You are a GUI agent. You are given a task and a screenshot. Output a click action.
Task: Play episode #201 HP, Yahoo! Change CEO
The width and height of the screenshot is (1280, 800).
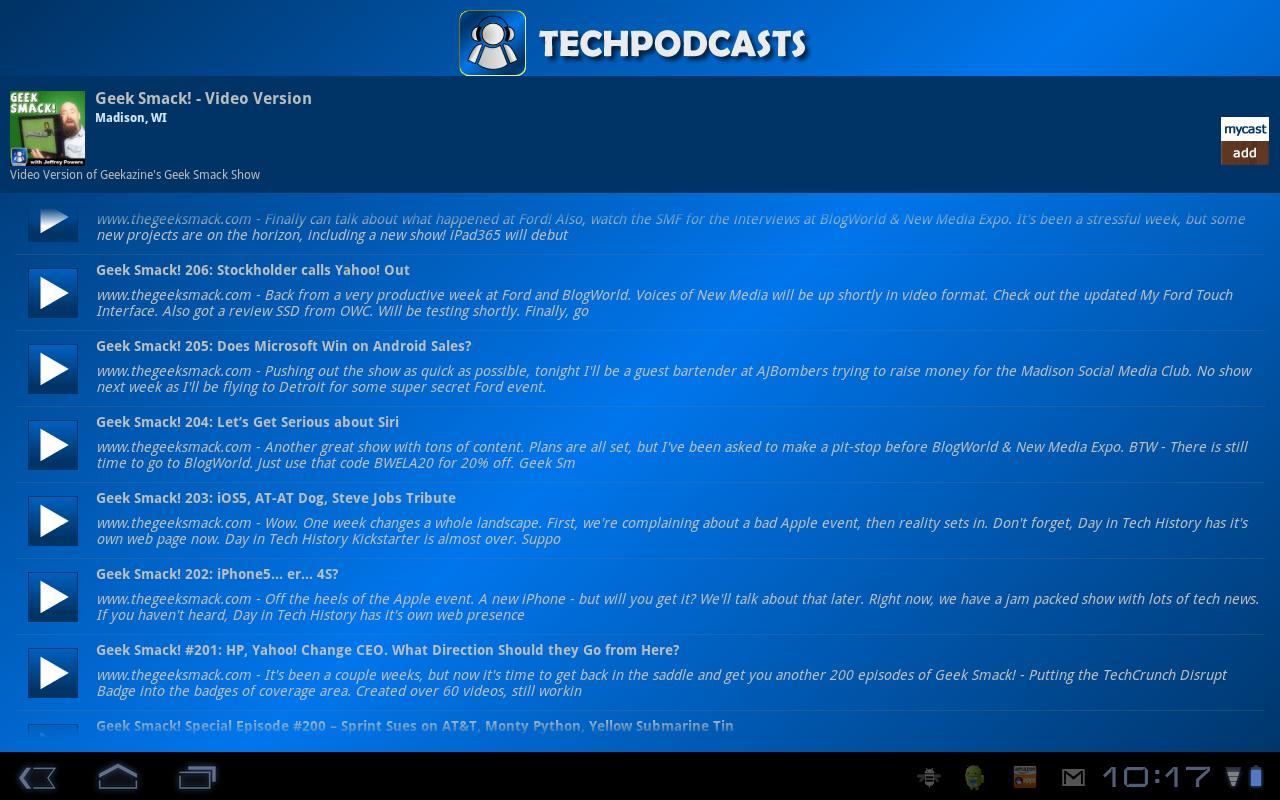tap(53, 673)
